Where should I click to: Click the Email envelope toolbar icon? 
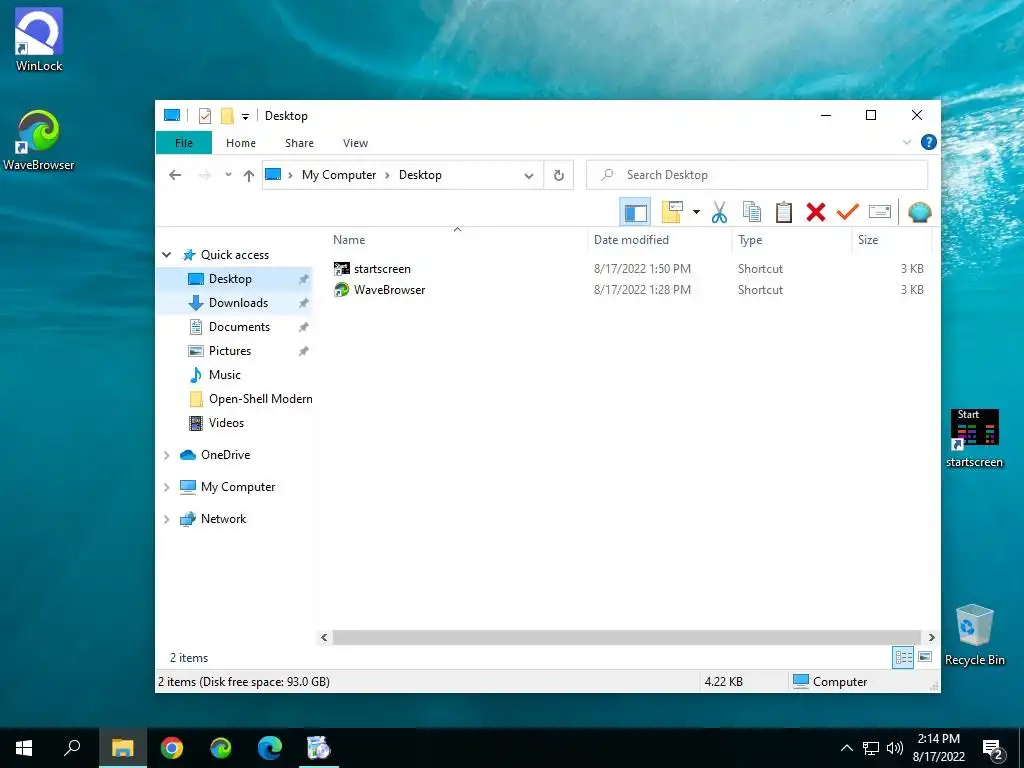tap(880, 212)
